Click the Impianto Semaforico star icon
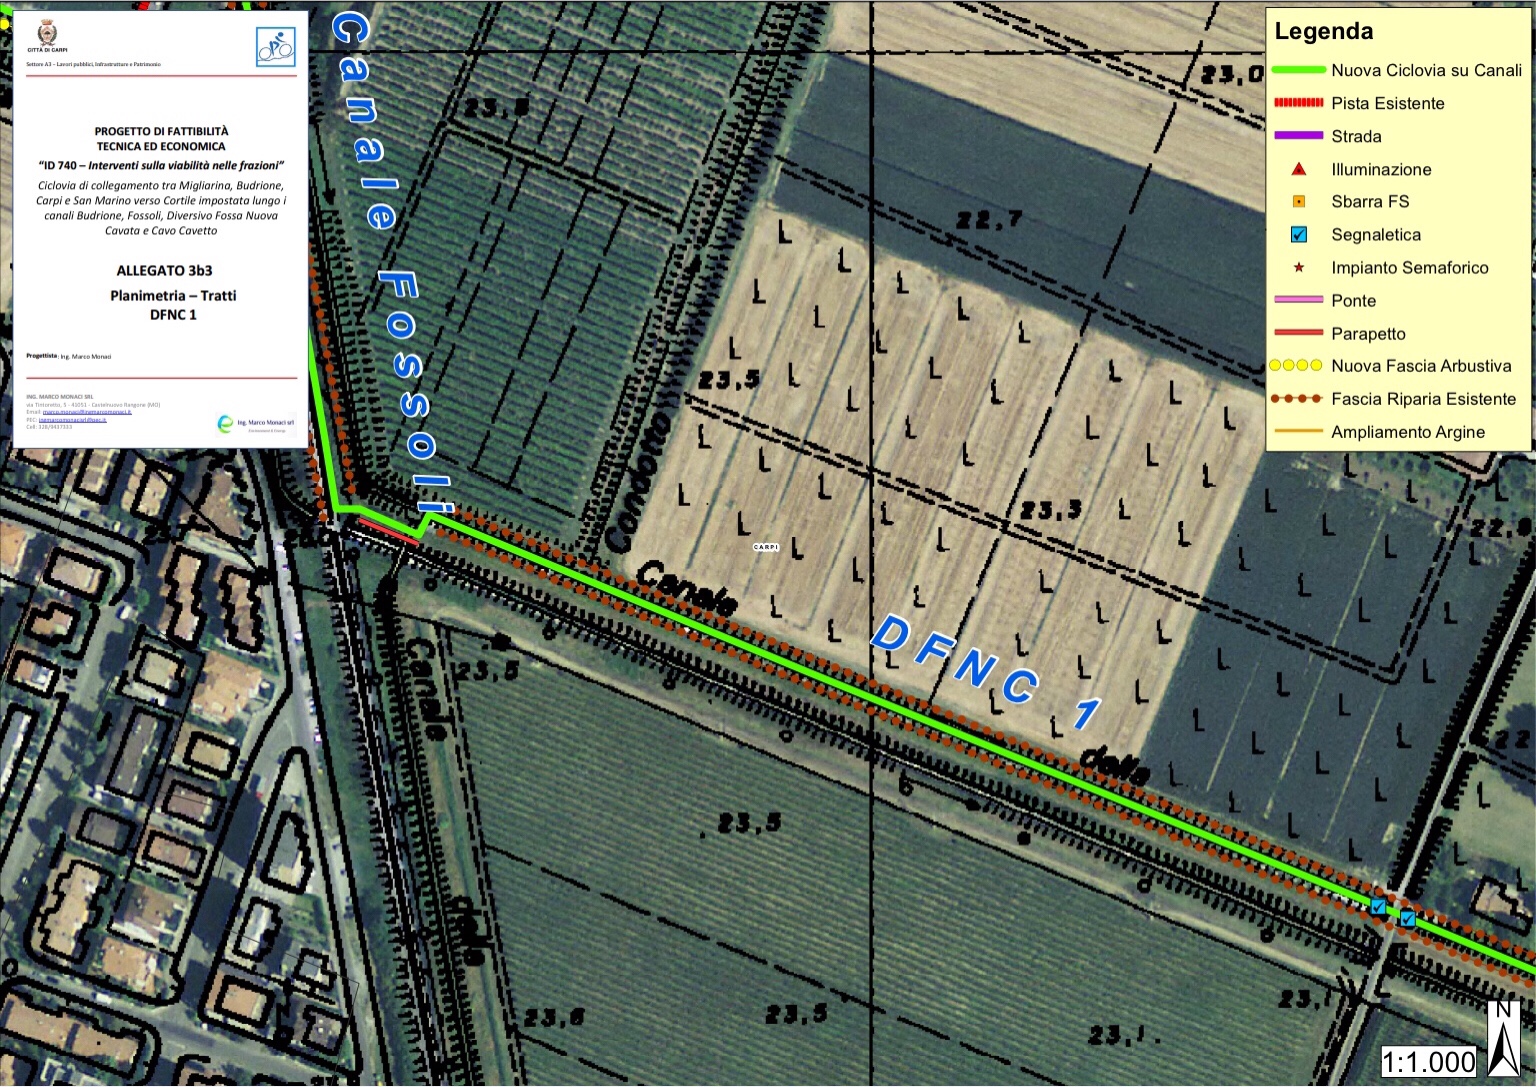Screen dimensions: 1536x1087 (x=1298, y=268)
